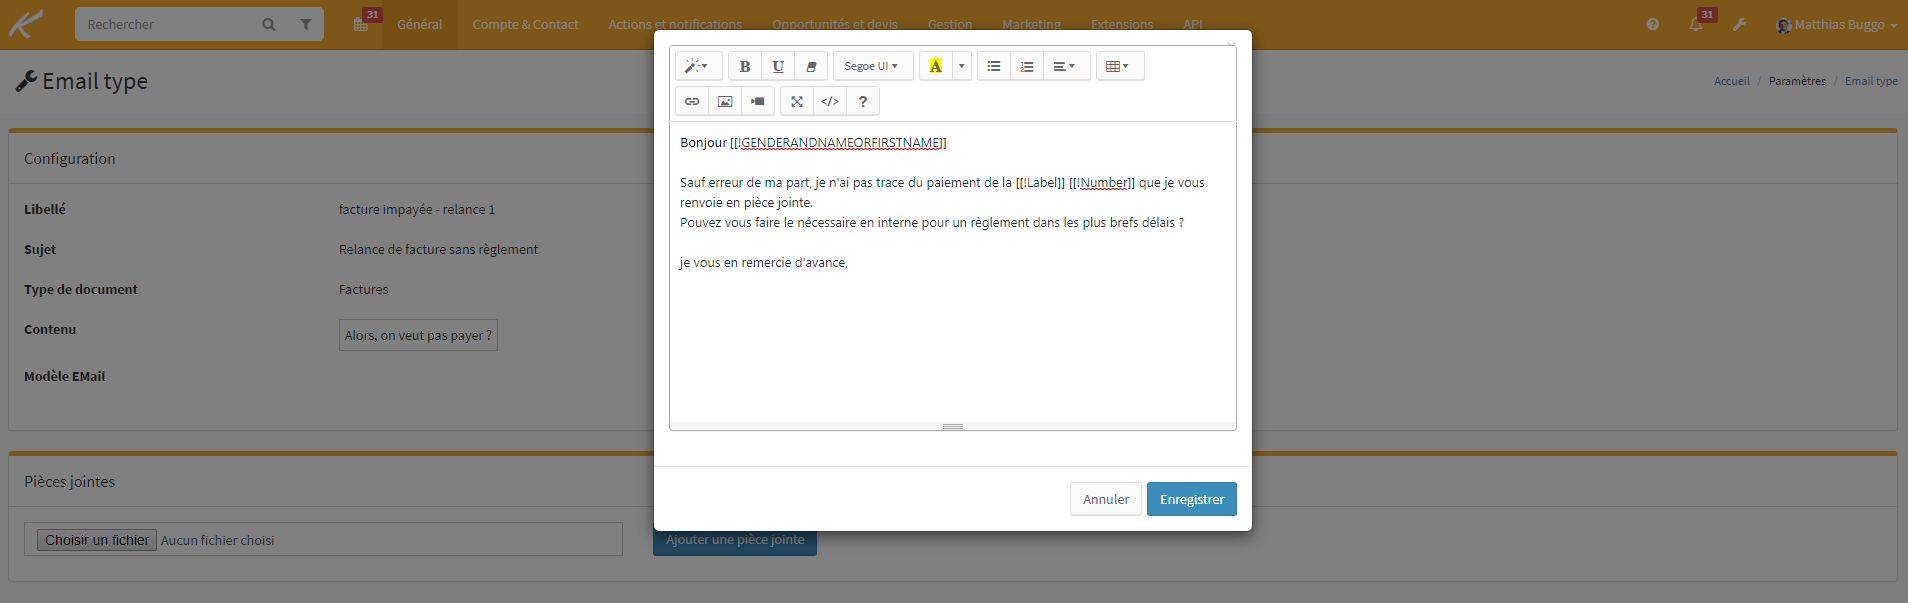1908x603 pixels.
Task: Open the Actions et notifications menu
Action: tap(675, 24)
